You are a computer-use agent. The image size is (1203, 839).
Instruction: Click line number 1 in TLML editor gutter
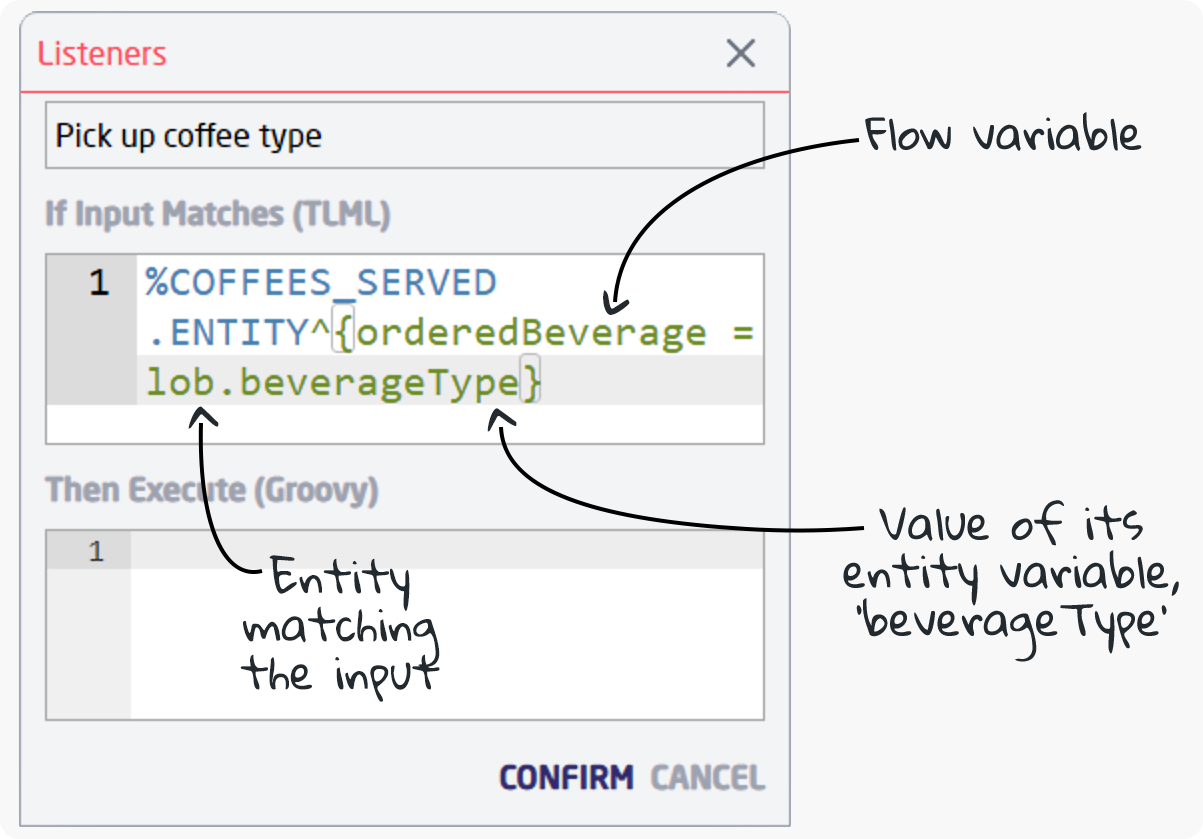[x=98, y=282]
